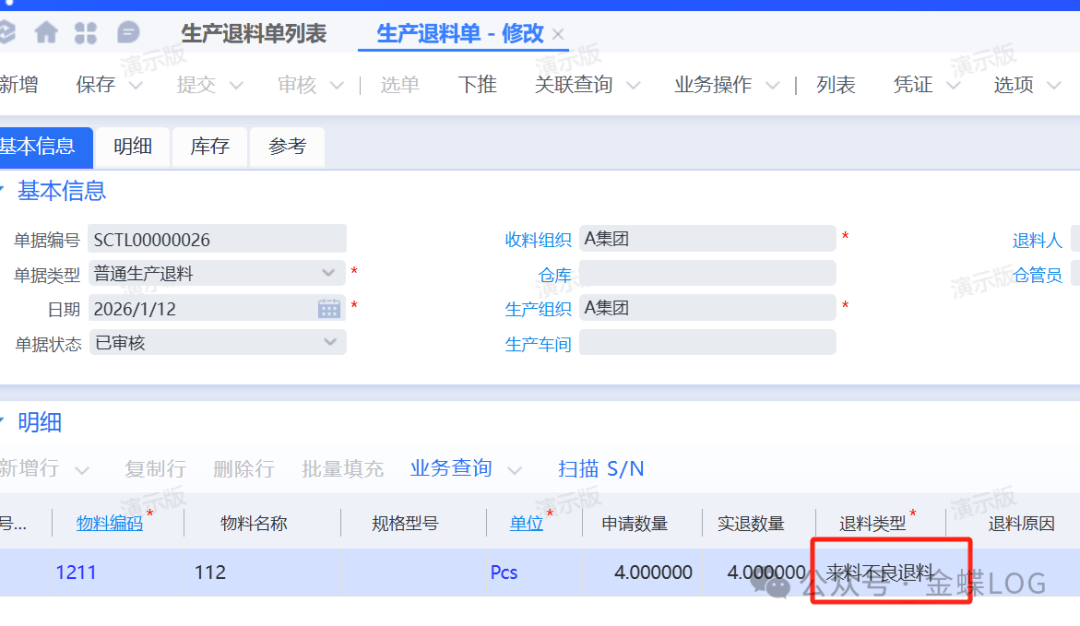Image resolution: width=1080 pixels, height=626 pixels.
Task: Close the 生产退料单 - 修改 tab
Action: (x=559, y=34)
